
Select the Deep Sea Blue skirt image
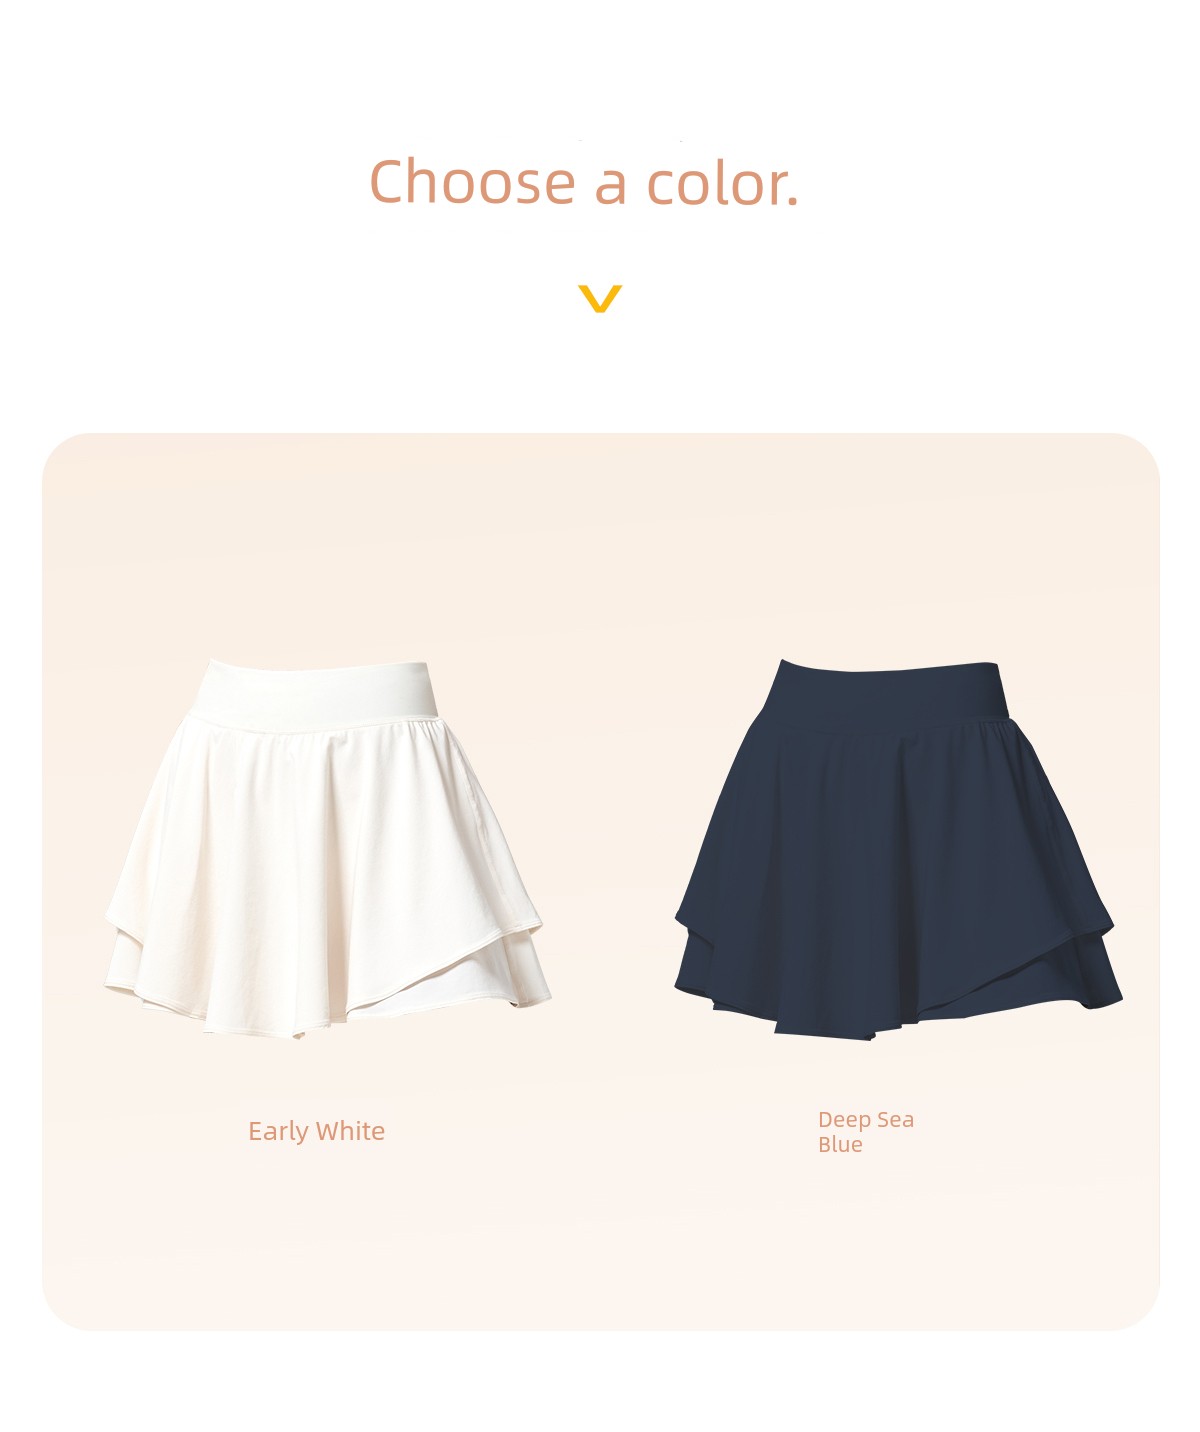pos(898,850)
